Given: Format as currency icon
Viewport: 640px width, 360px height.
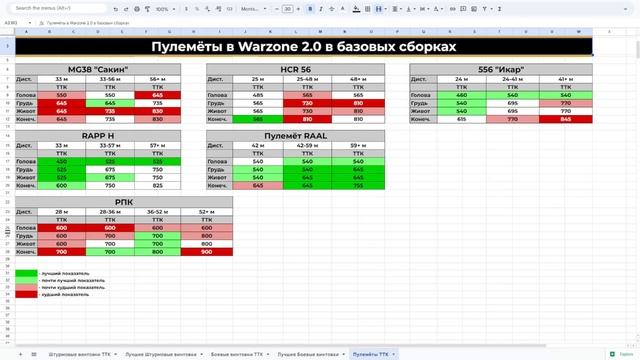Looking at the screenshot, I should [187, 9].
